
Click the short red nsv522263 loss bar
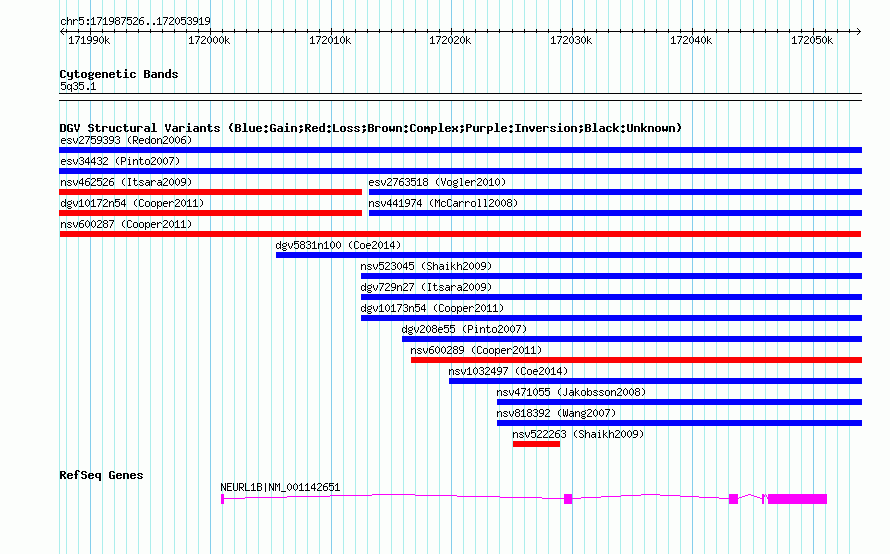(x=536, y=444)
